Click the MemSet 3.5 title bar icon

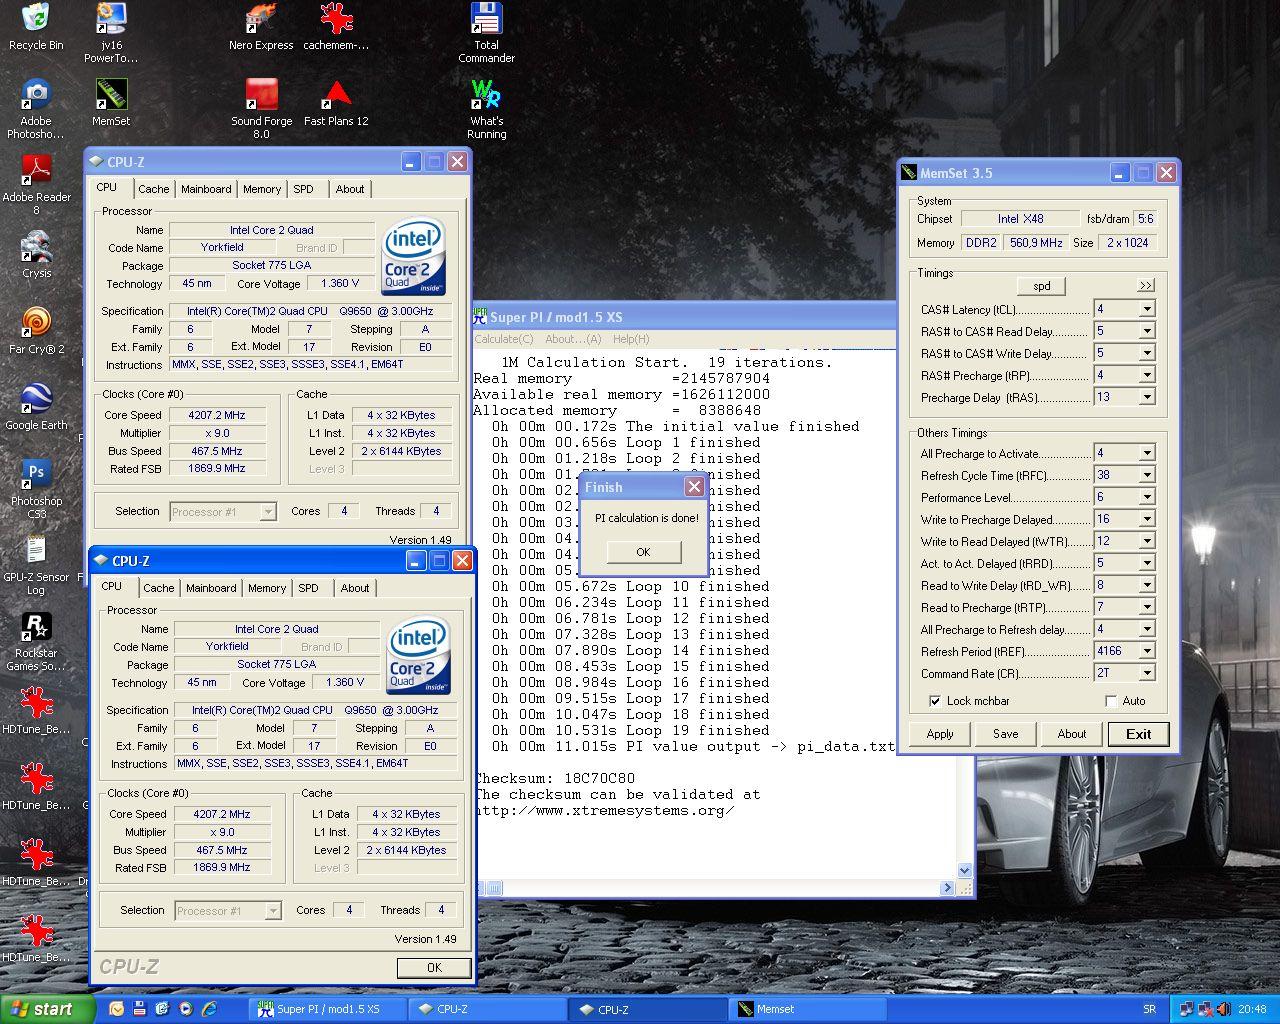(x=909, y=172)
